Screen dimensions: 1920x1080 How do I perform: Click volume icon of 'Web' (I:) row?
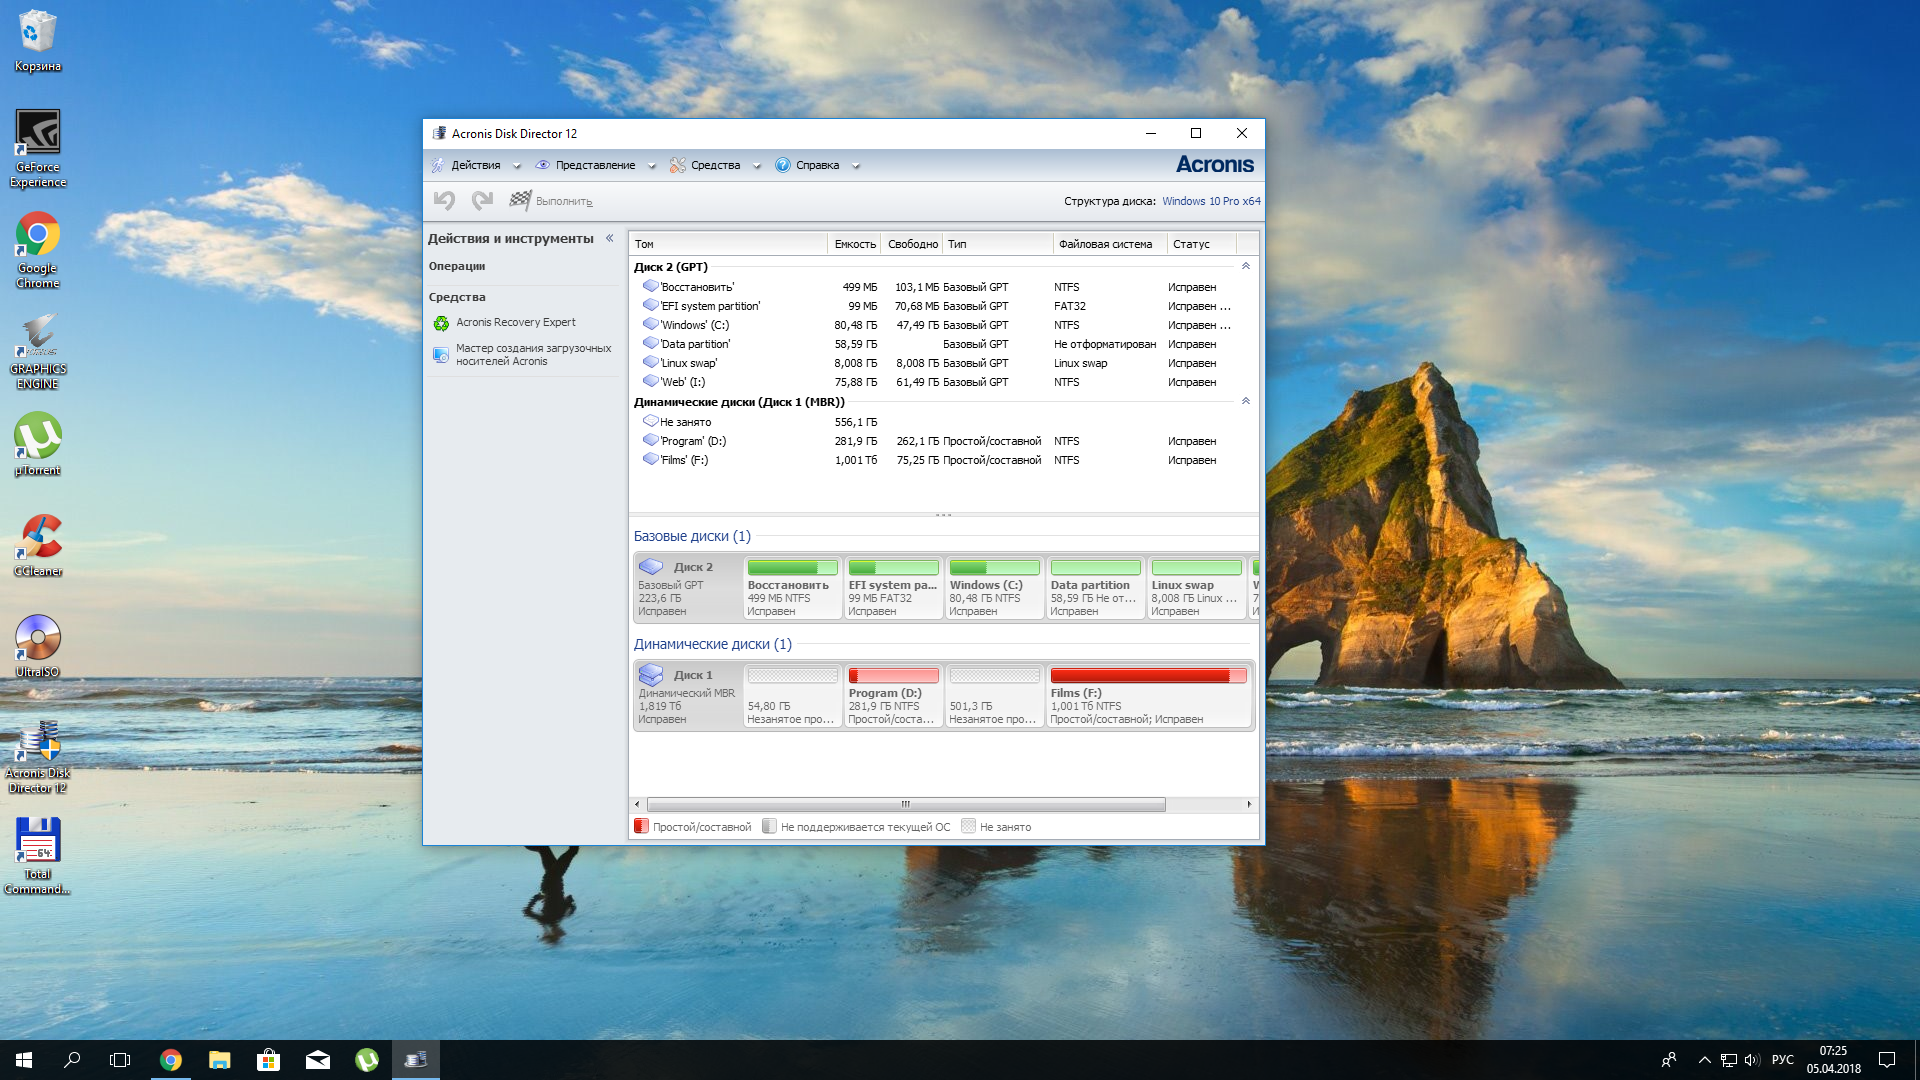[650, 381]
